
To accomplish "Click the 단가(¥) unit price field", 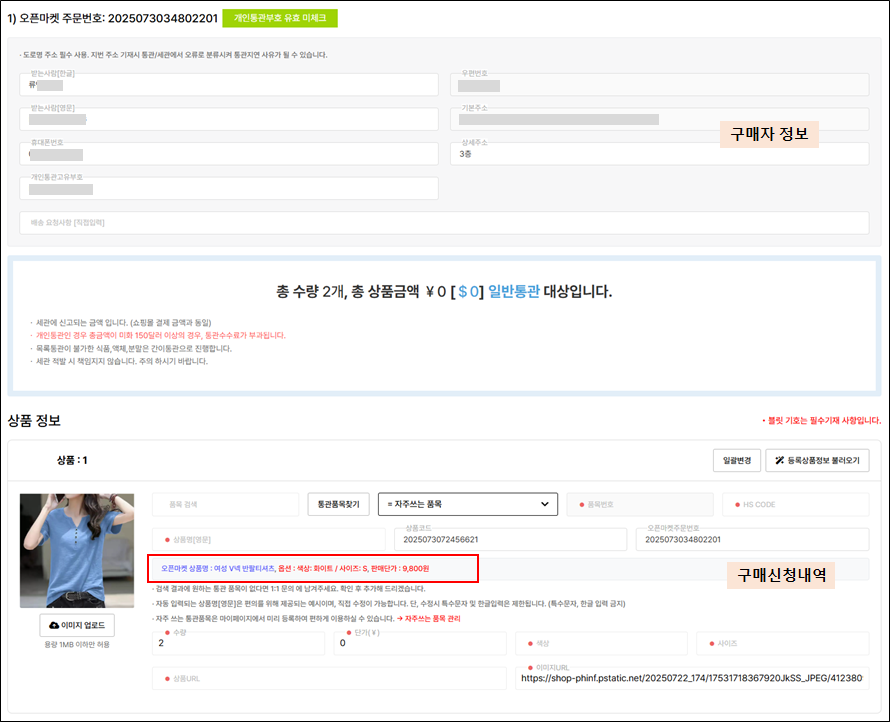I will (x=420, y=643).
